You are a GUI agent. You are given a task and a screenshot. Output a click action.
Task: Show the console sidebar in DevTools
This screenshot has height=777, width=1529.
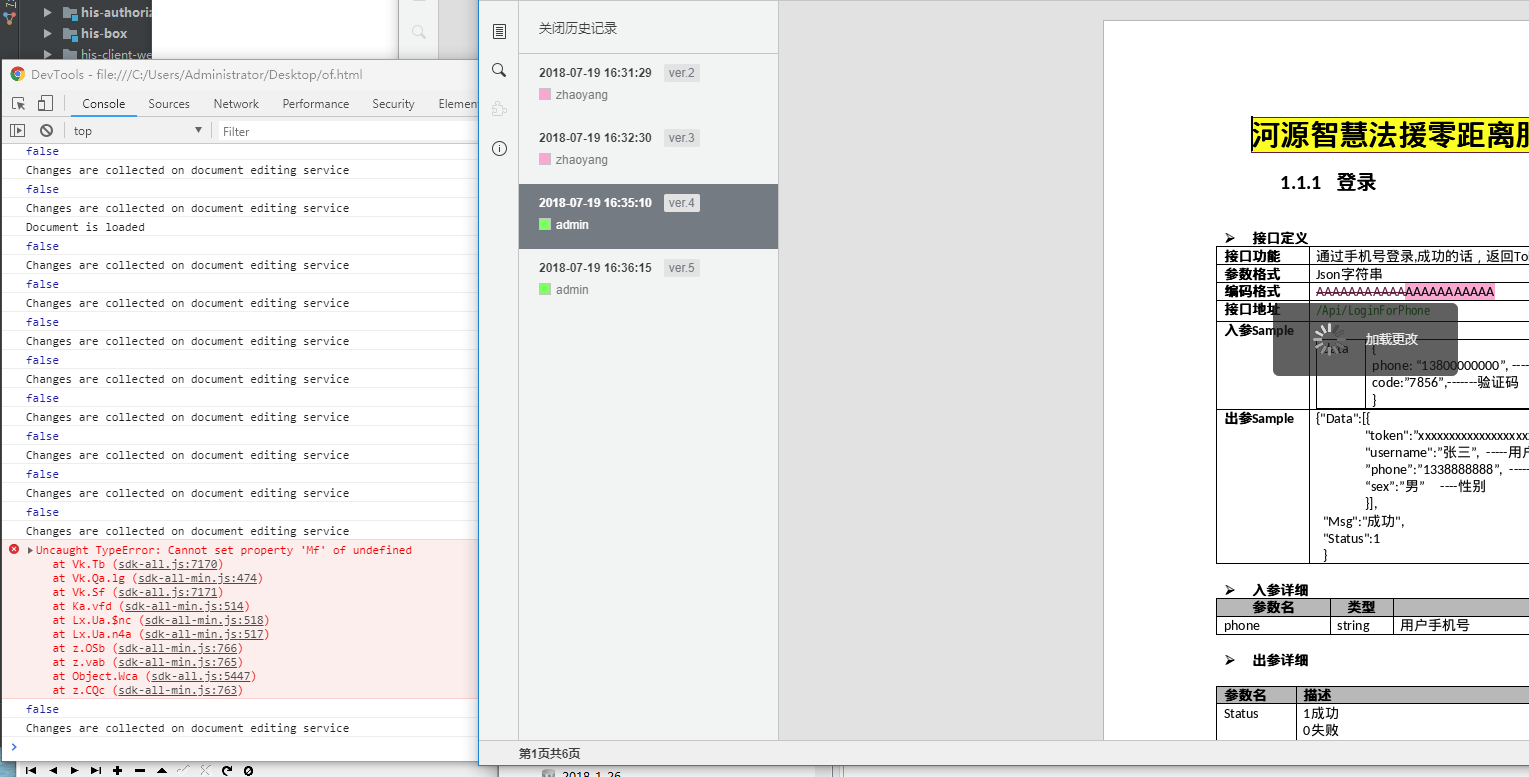pos(18,131)
